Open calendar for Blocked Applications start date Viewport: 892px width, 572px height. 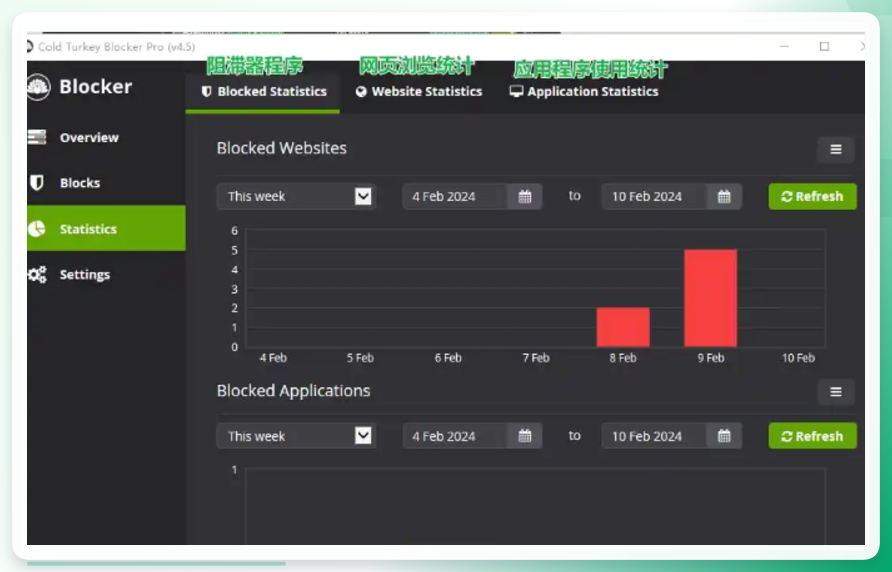525,437
